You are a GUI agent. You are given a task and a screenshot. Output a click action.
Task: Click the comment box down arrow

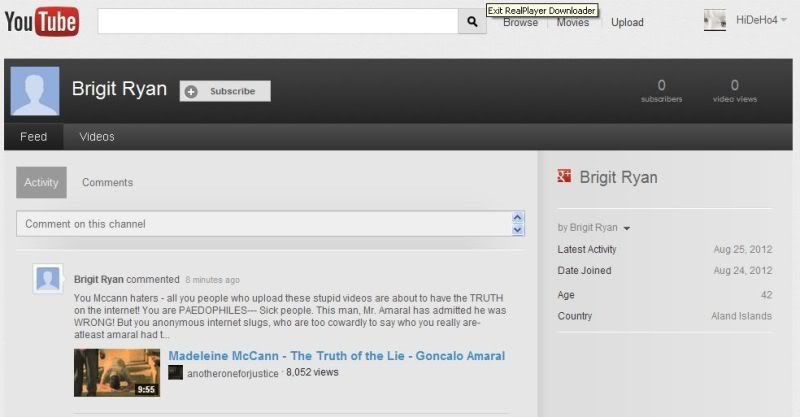click(x=517, y=230)
